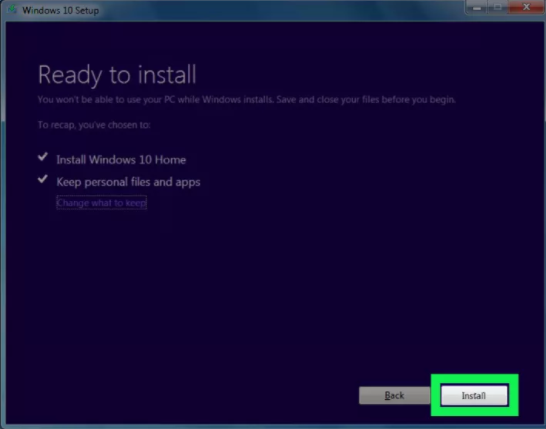Close the Windows 10 Setup window
This screenshot has width=546, height=429.
tap(526, 7)
